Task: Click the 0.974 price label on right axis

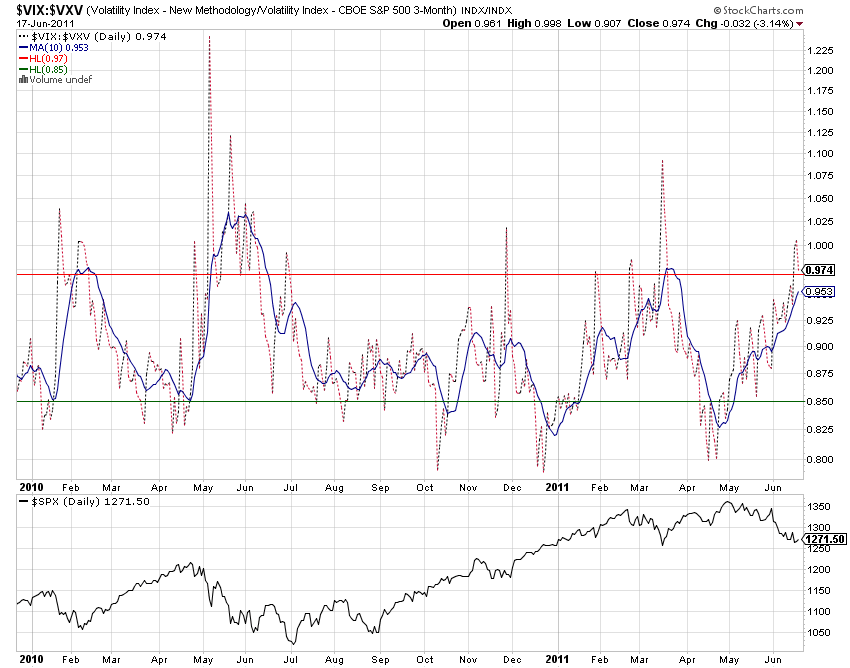Action: point(819,270)
